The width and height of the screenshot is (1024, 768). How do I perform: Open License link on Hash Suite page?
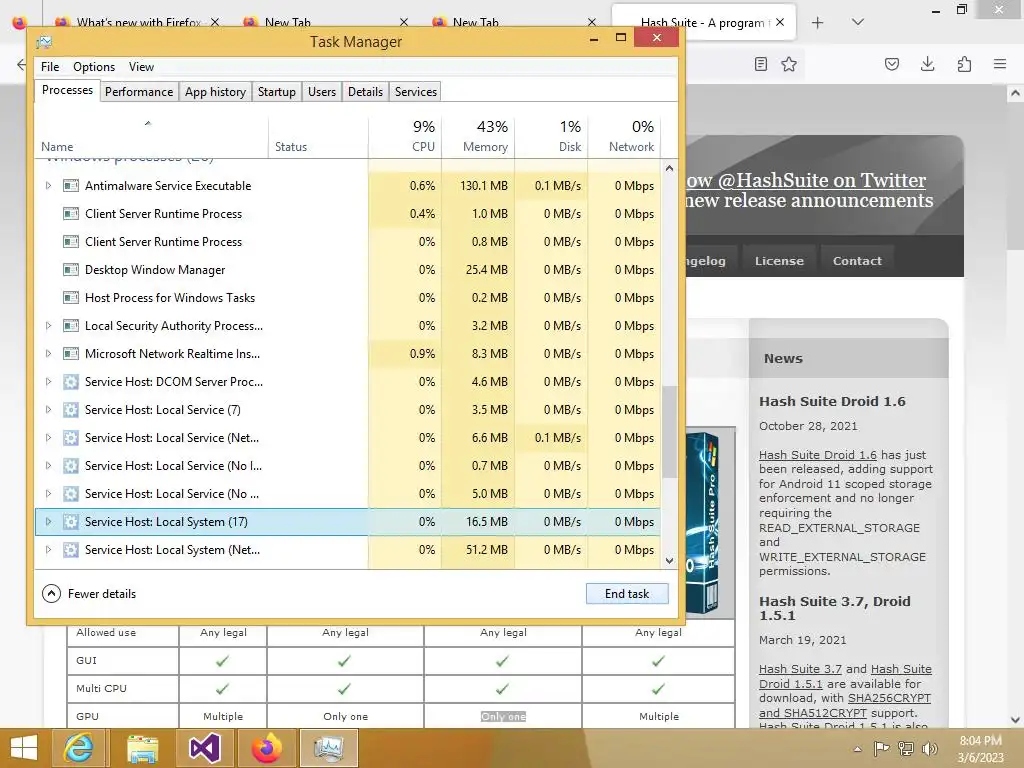(779, 261)
